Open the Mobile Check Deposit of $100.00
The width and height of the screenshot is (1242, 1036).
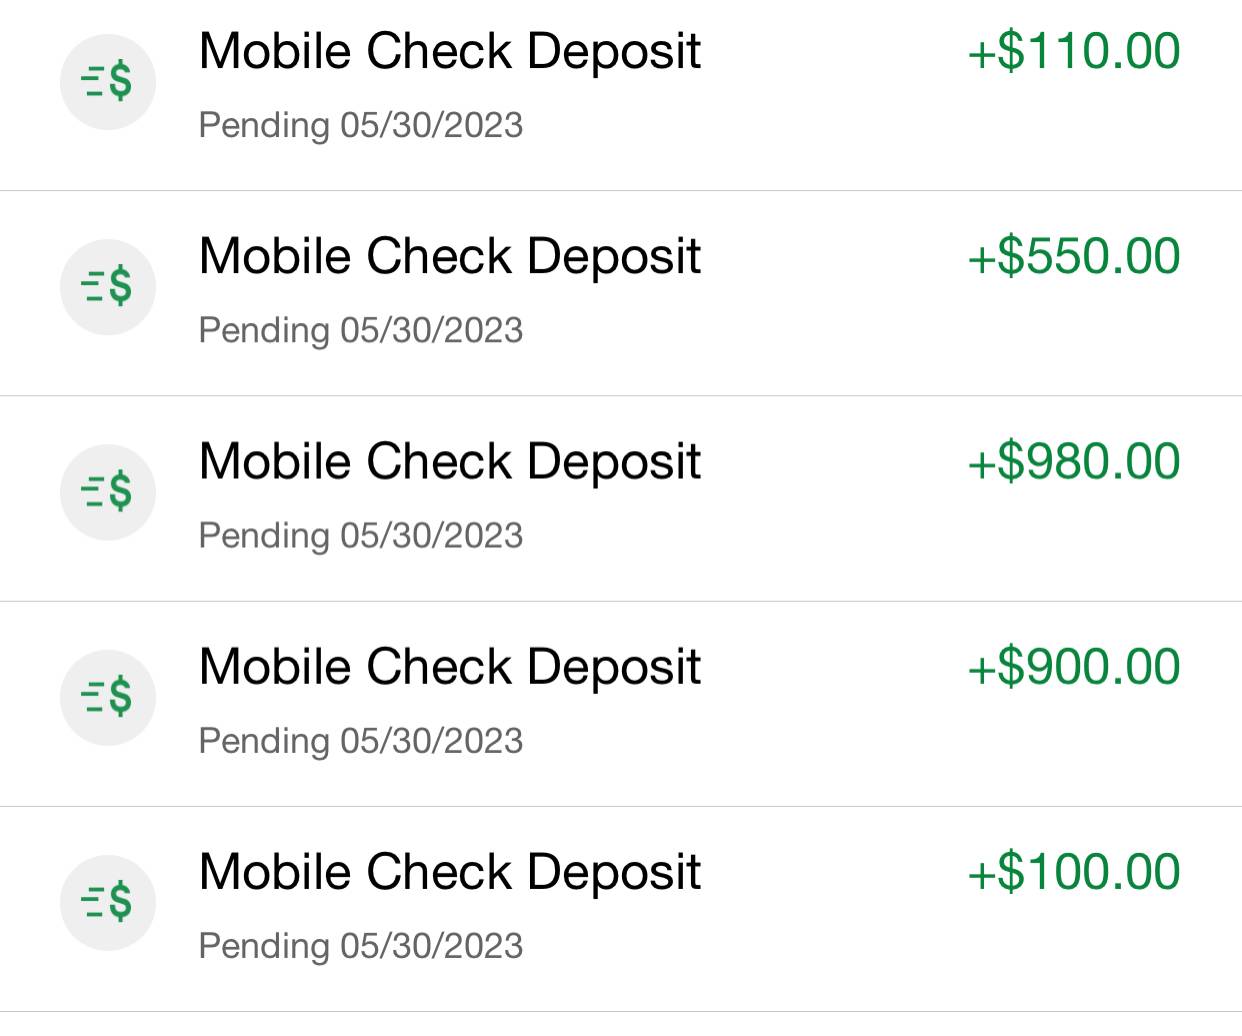pyautogui.click(x=449, y=872)
